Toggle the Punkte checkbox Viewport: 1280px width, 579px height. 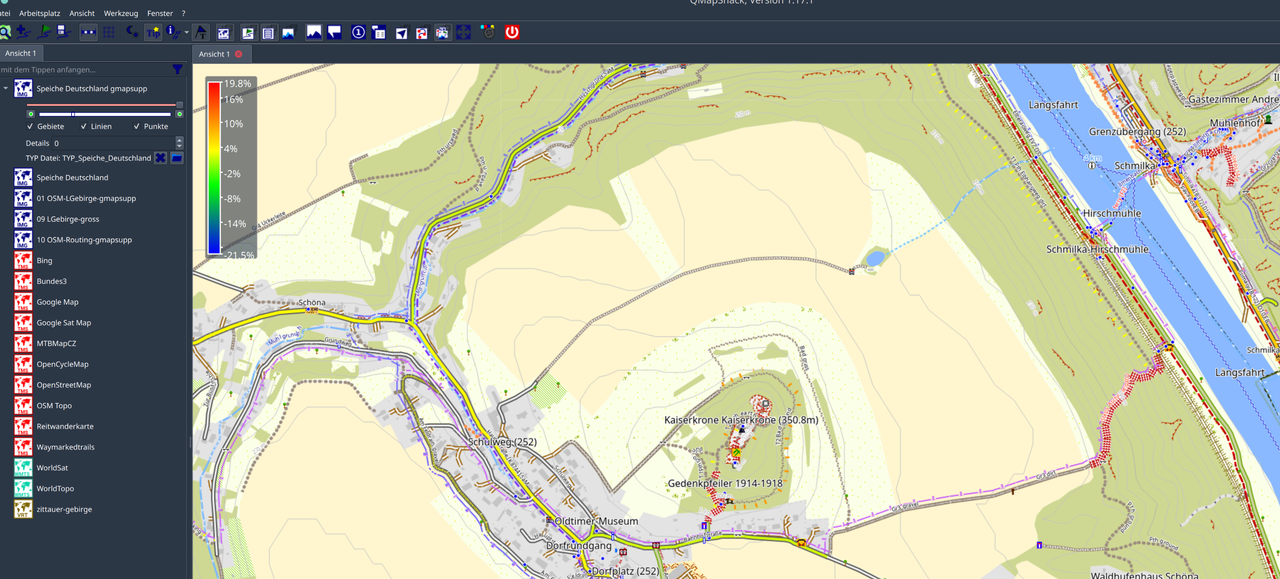[x=150, y=127]
